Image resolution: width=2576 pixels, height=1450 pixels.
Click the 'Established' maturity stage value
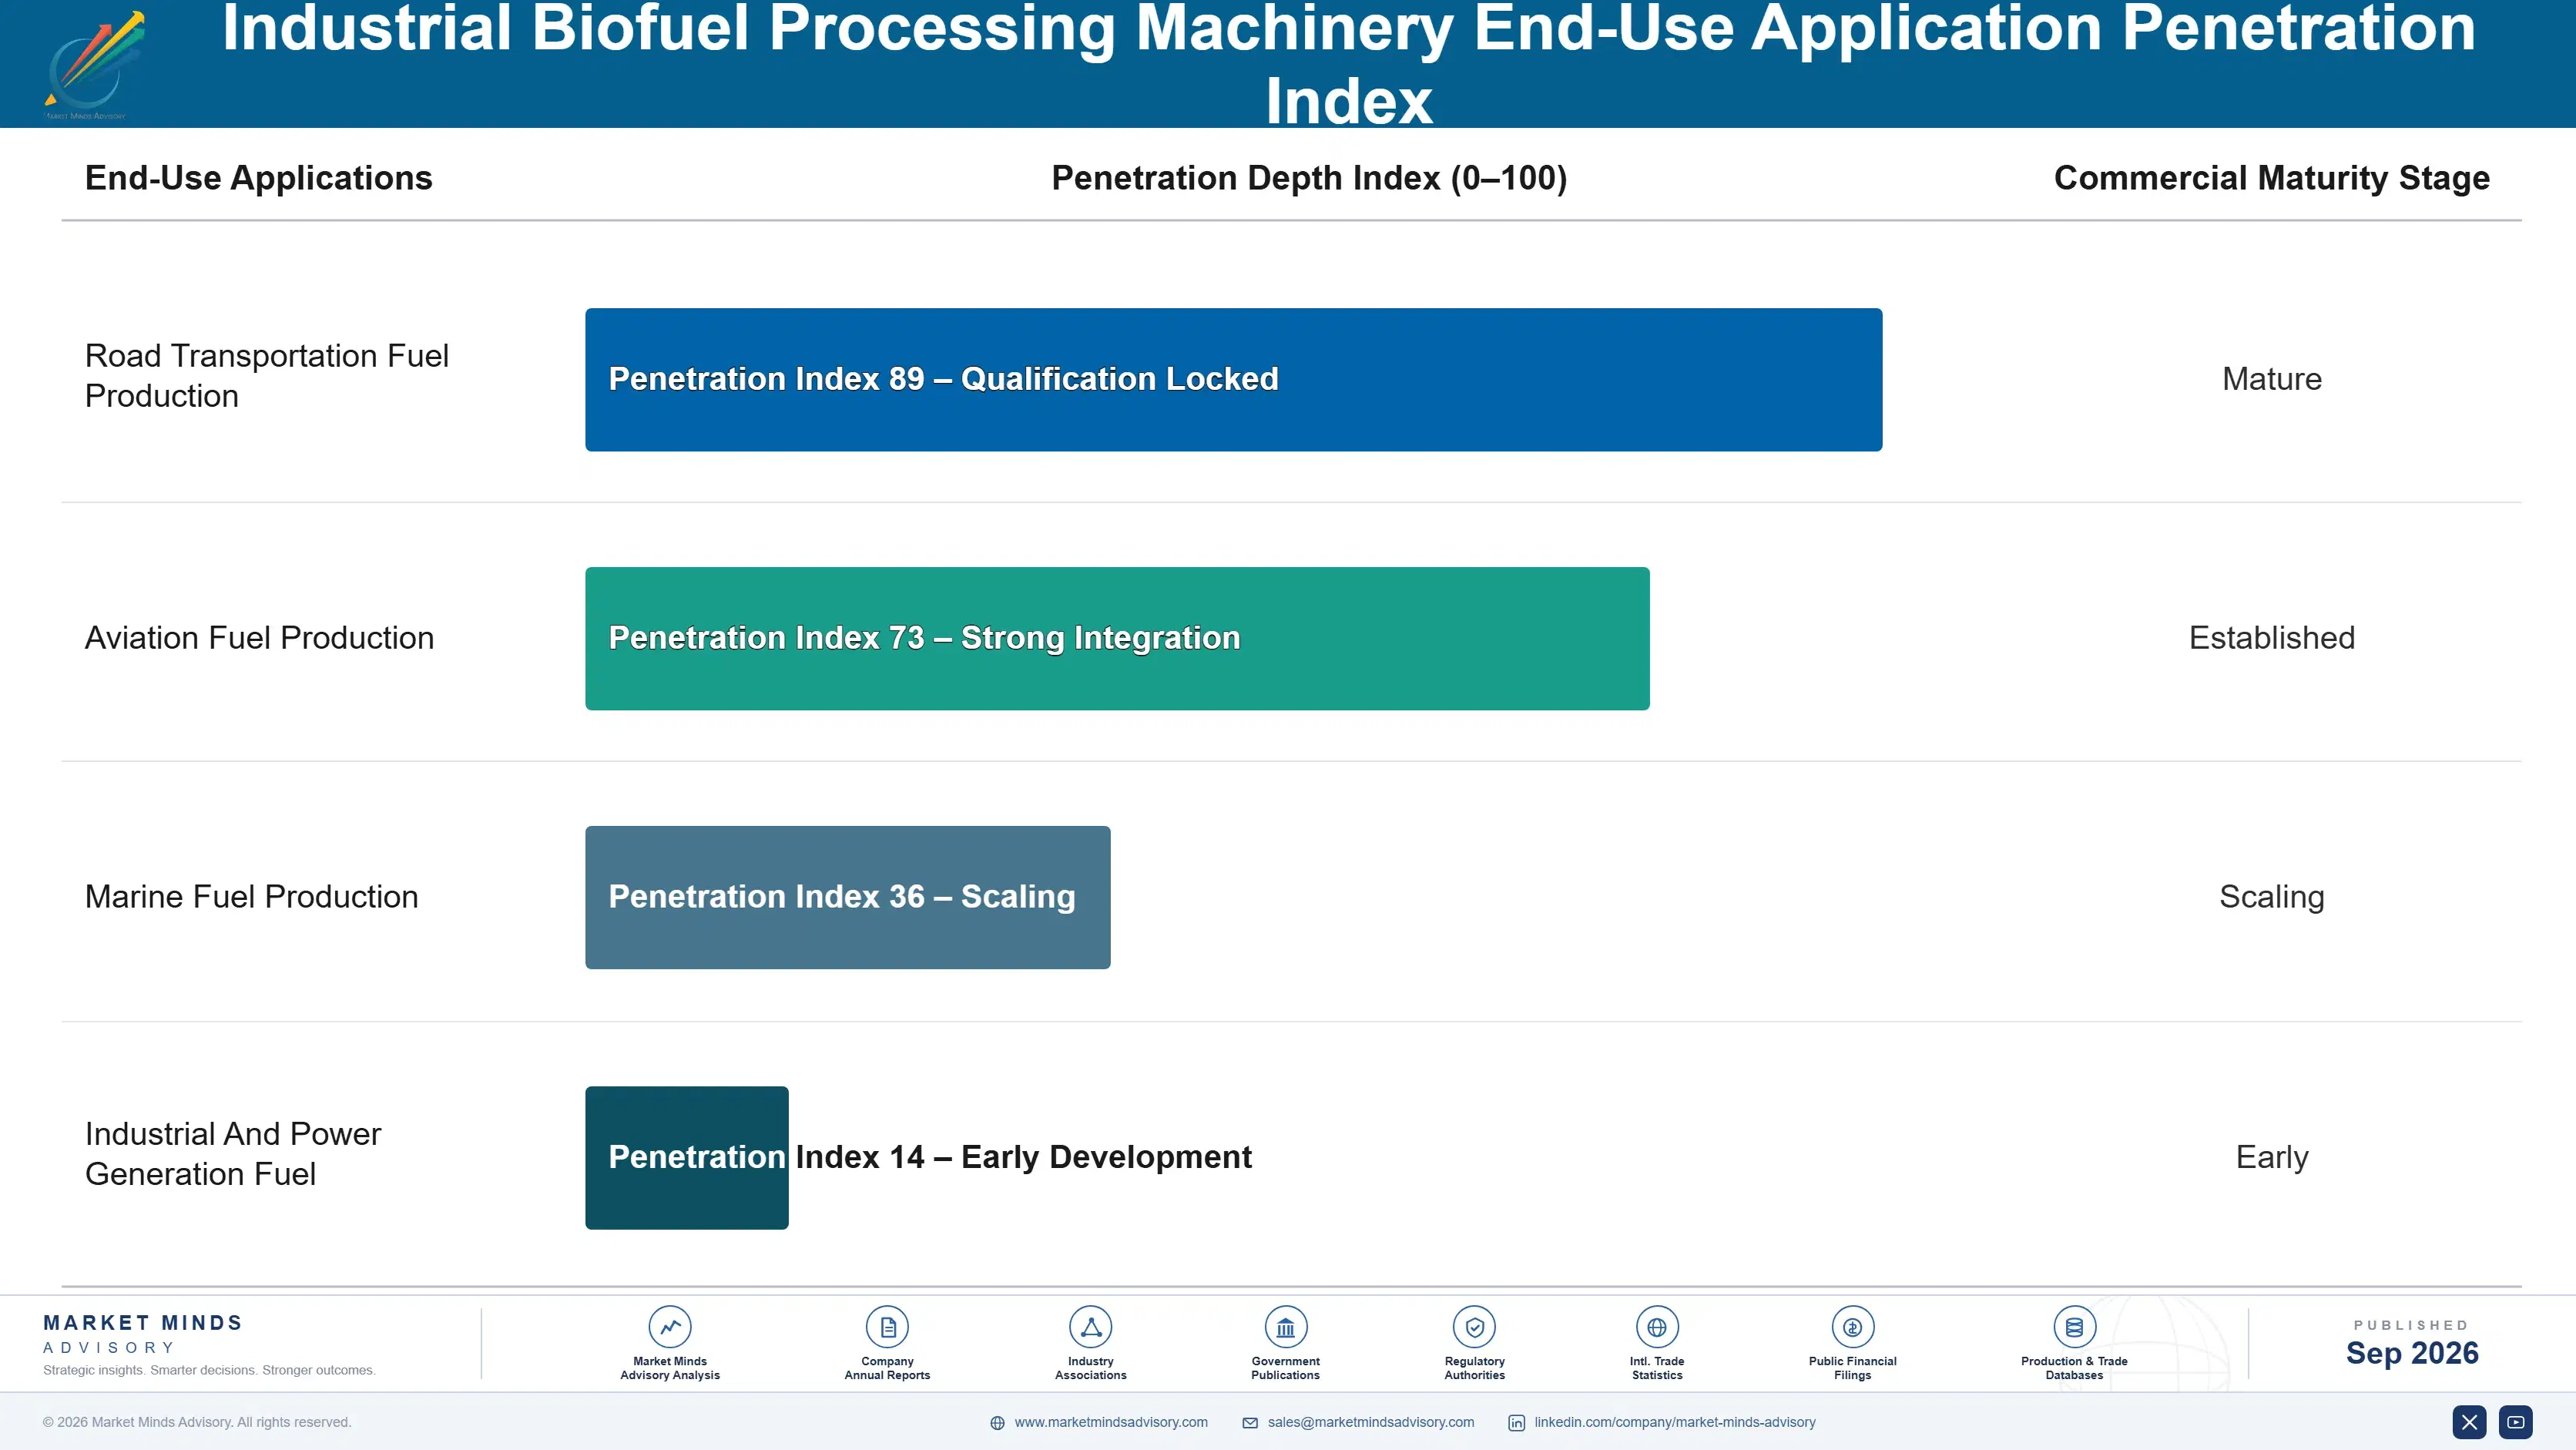click(x=2271, y=638)
